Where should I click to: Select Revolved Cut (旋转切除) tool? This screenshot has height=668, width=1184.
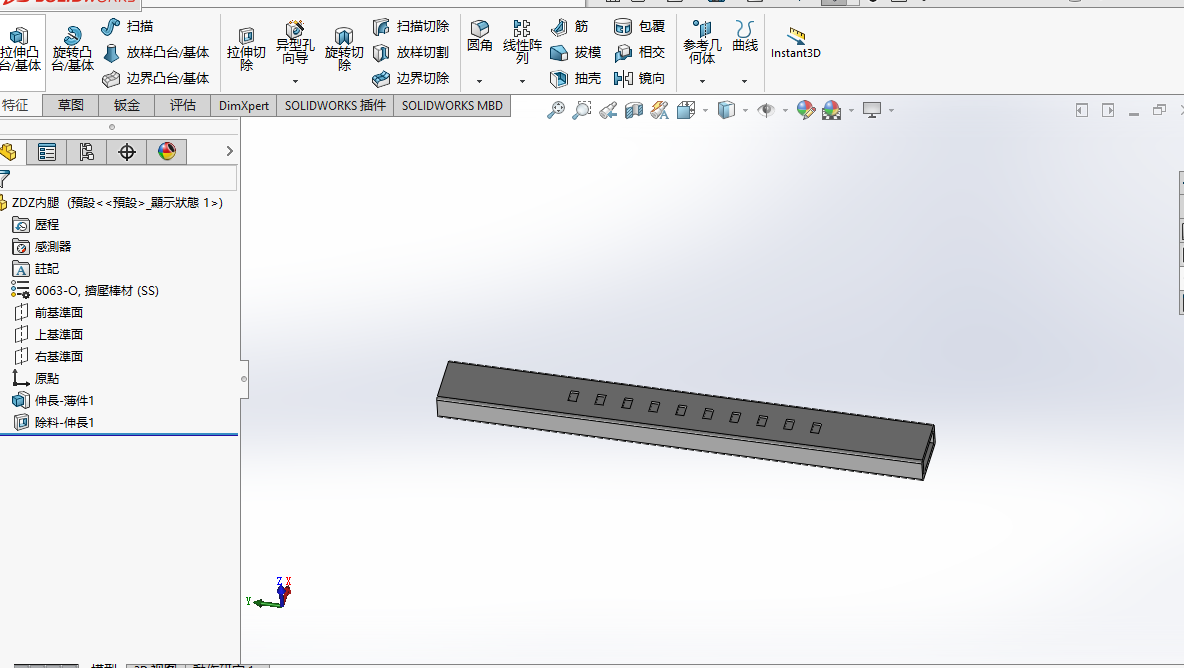click(344, 49)
